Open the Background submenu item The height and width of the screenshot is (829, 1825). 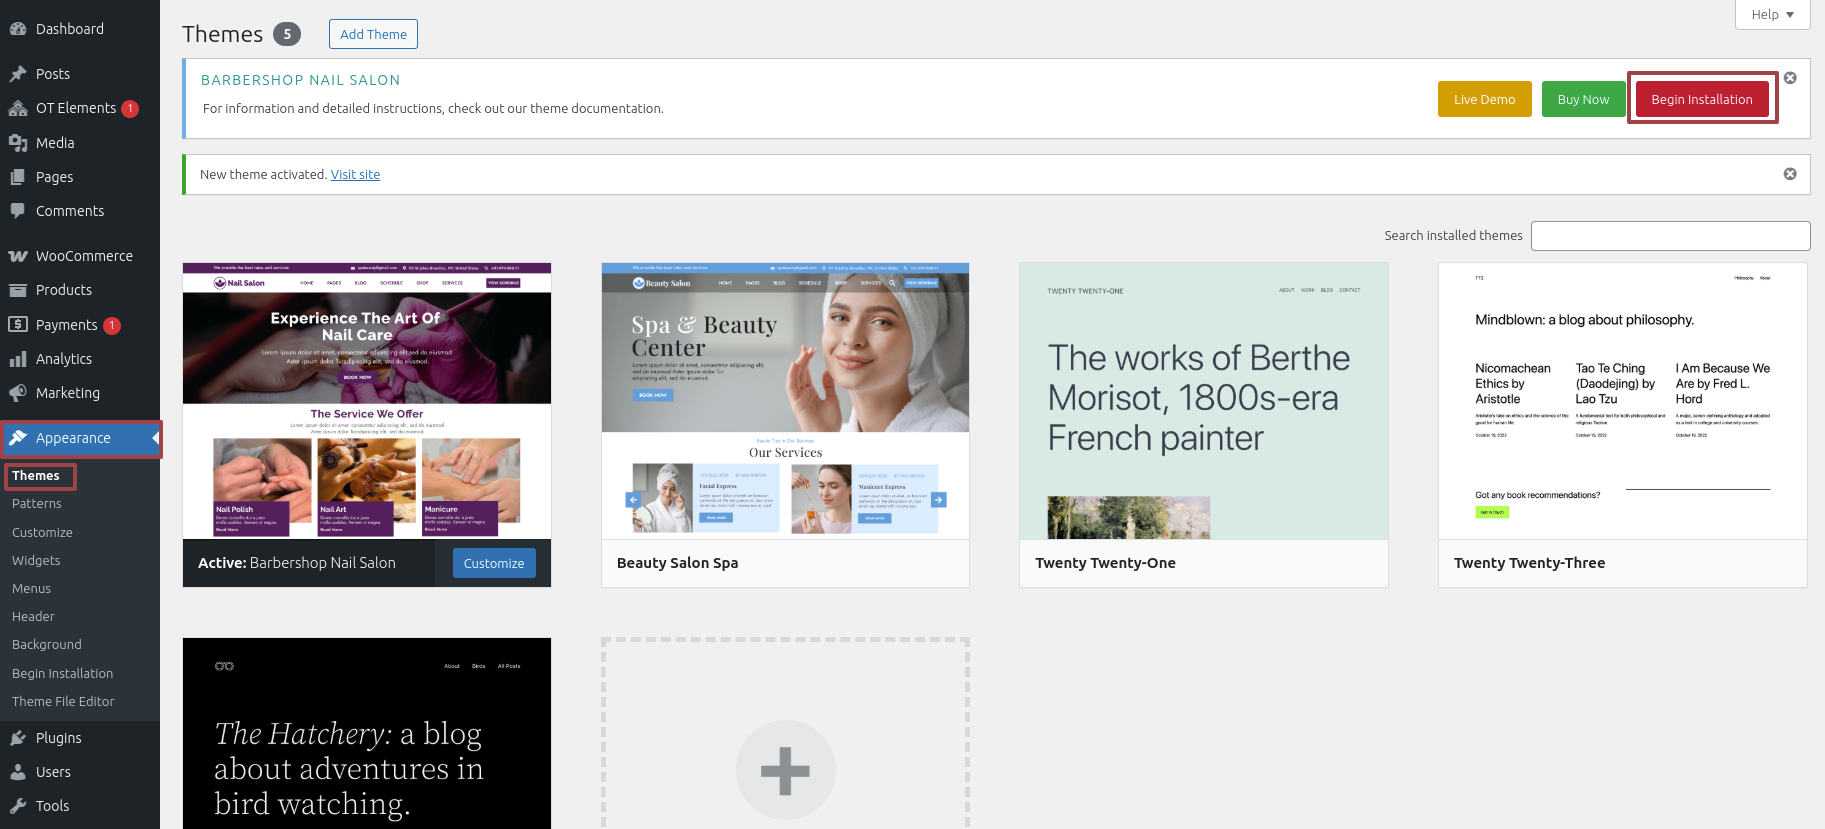[47, 645]
